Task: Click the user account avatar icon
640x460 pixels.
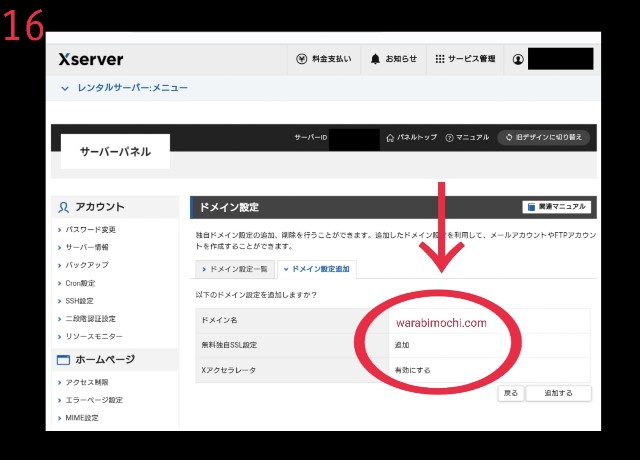Action: click(518, 59)
